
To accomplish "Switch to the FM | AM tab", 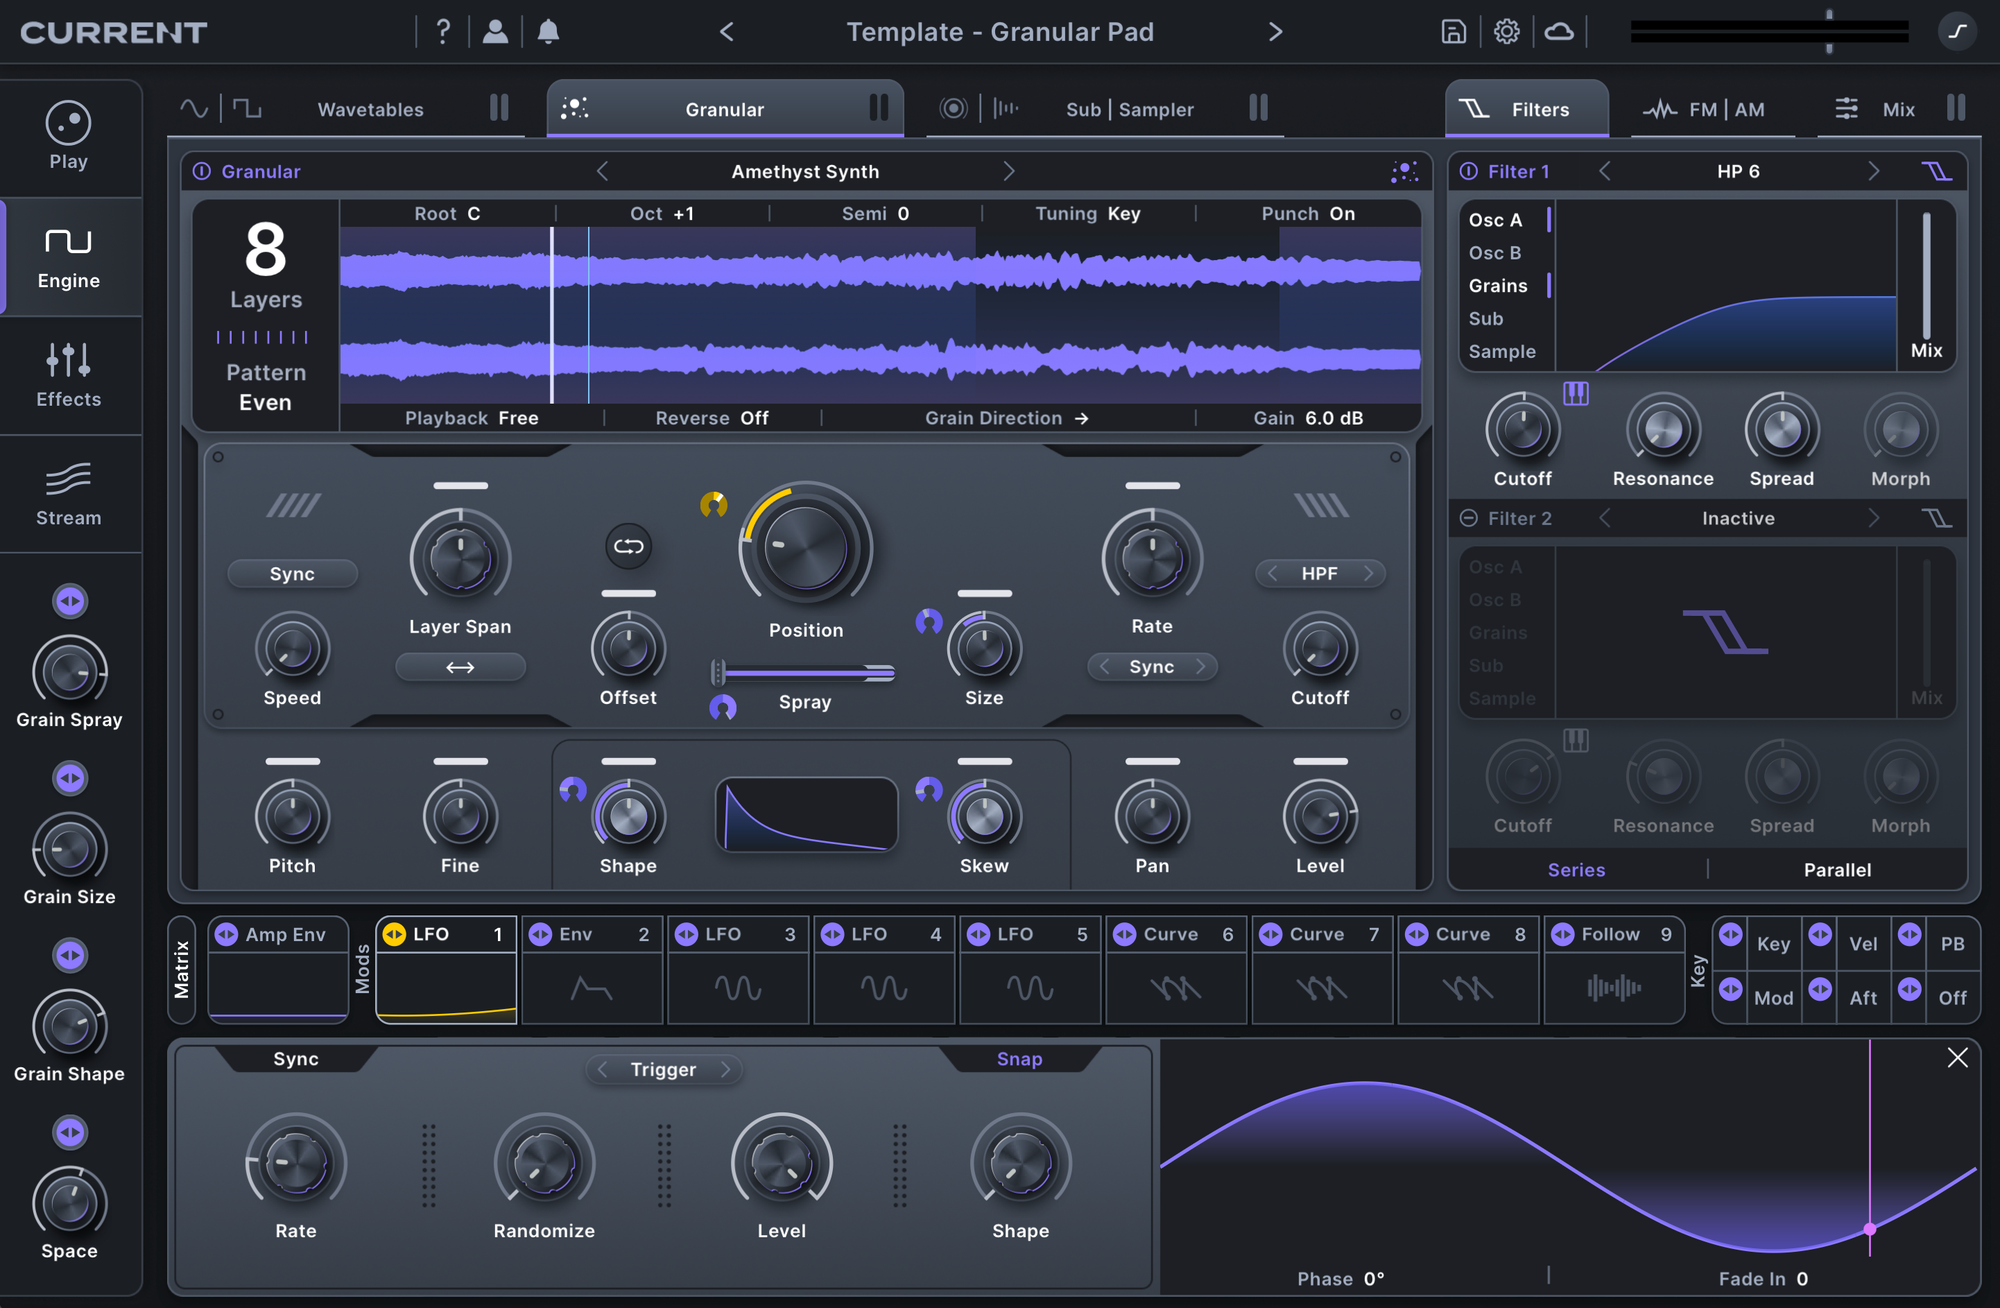I will pos(1725,109).
